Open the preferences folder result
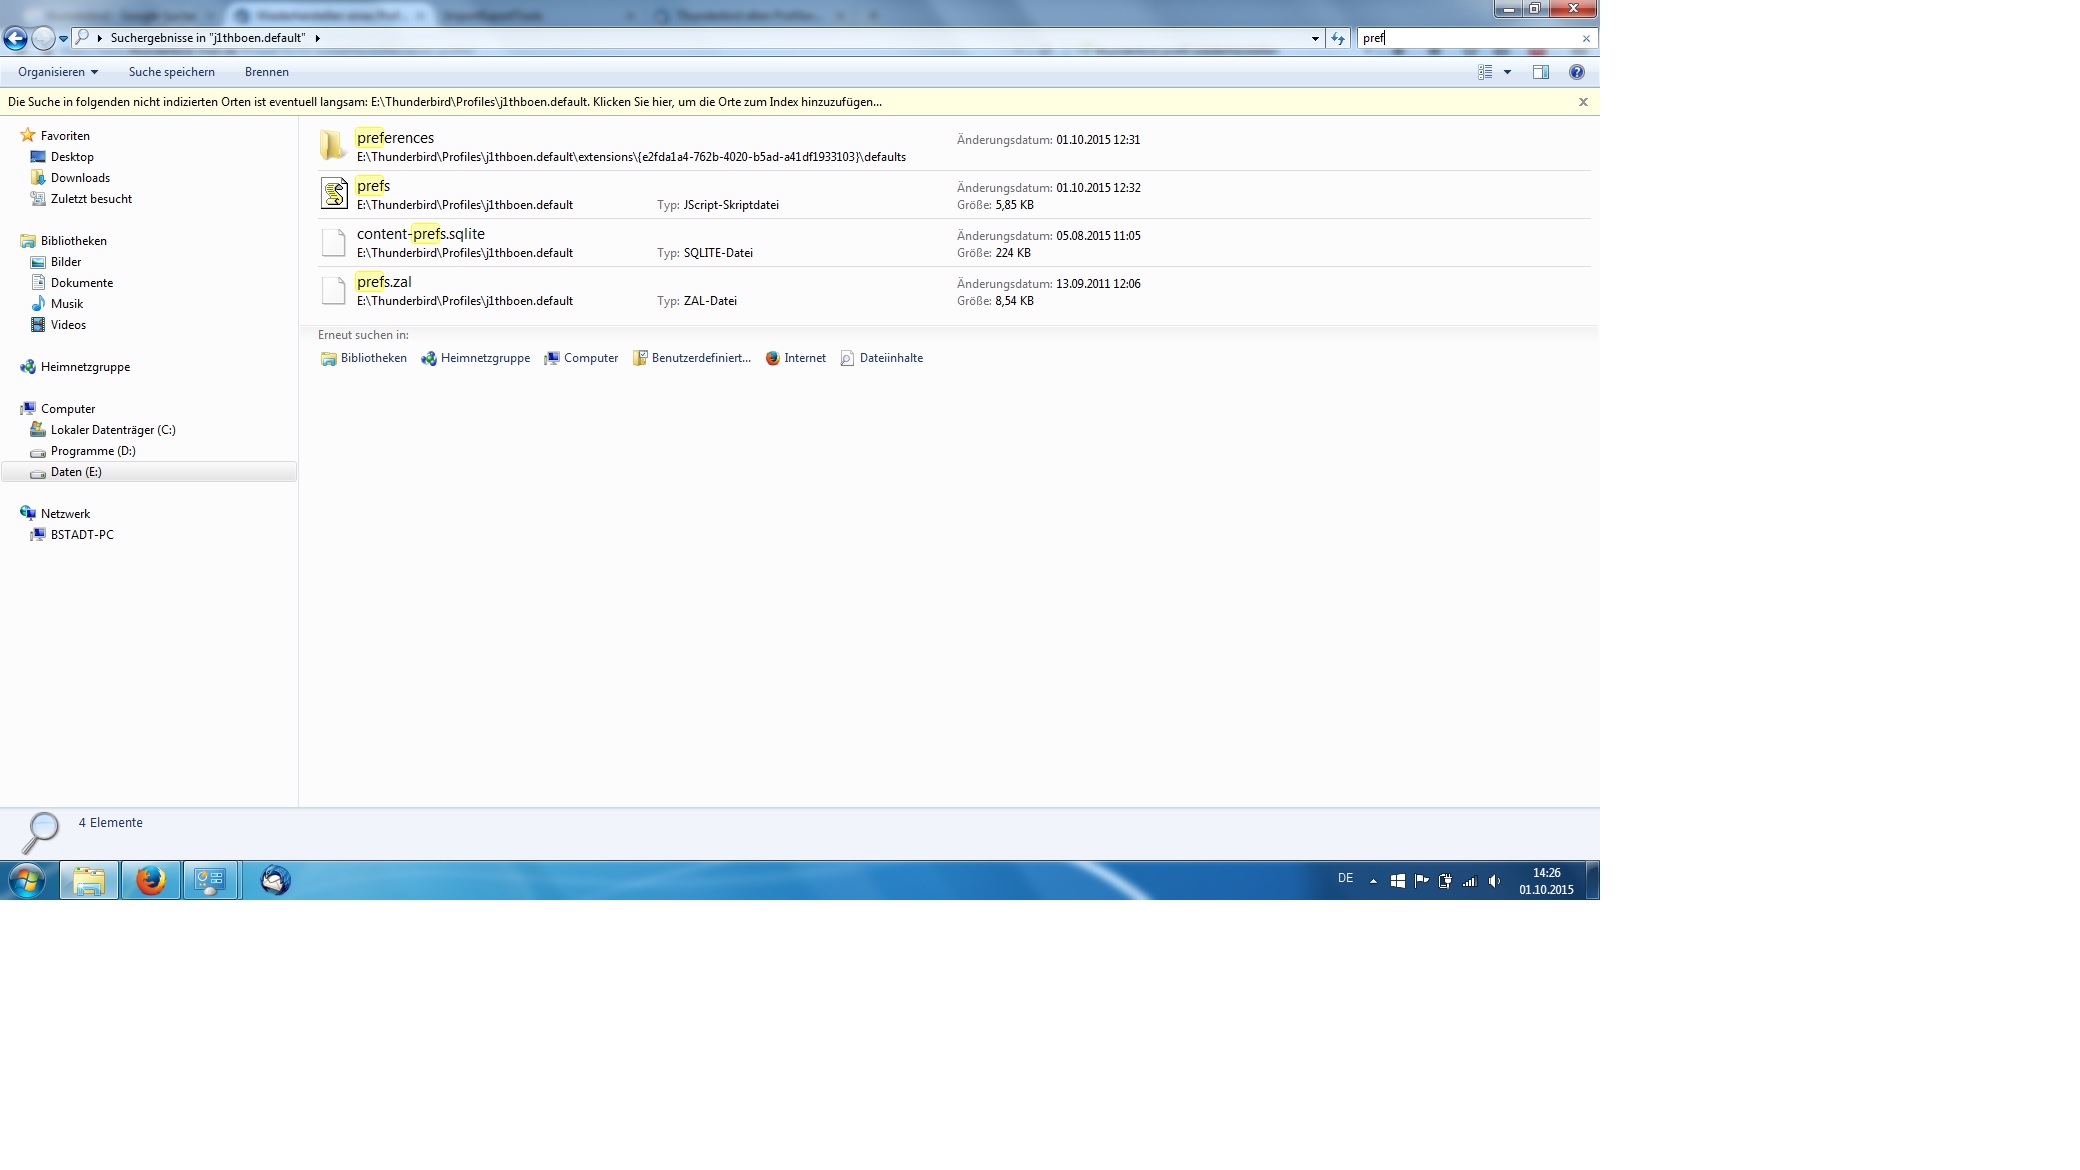 [394, 139]
